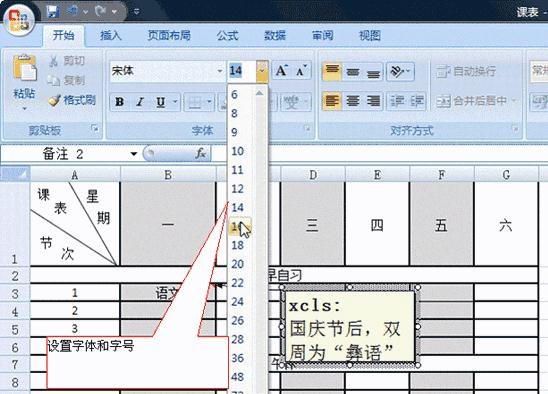Toggle 自动换行 wrap text
This screenshot has height=394, width=548.
(x=466, y=71)
